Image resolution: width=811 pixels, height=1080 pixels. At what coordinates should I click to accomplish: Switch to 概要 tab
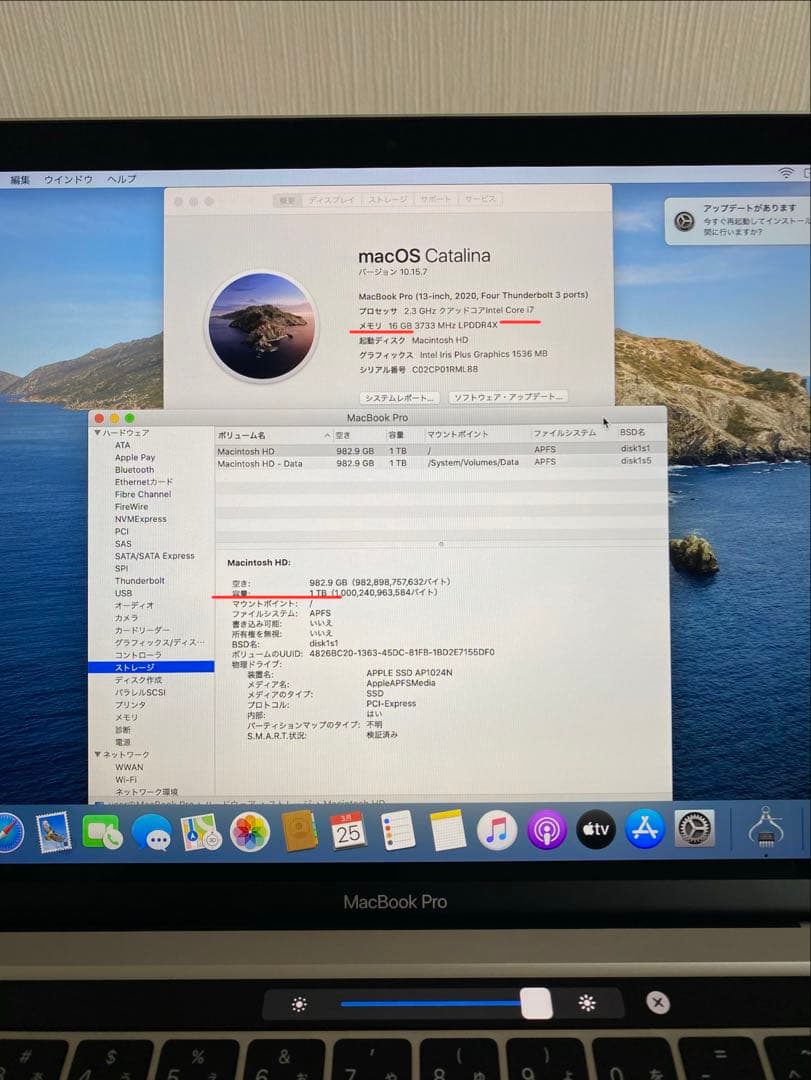click(x=287, y=200)
